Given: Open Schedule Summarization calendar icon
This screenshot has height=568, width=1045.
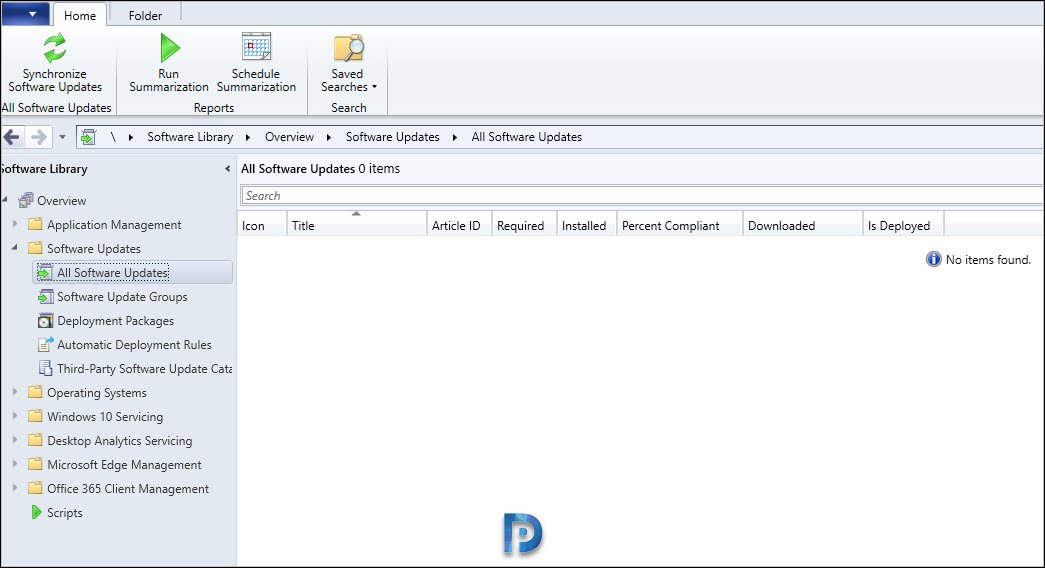Looking at the screenshot, I should coord(256,47).
